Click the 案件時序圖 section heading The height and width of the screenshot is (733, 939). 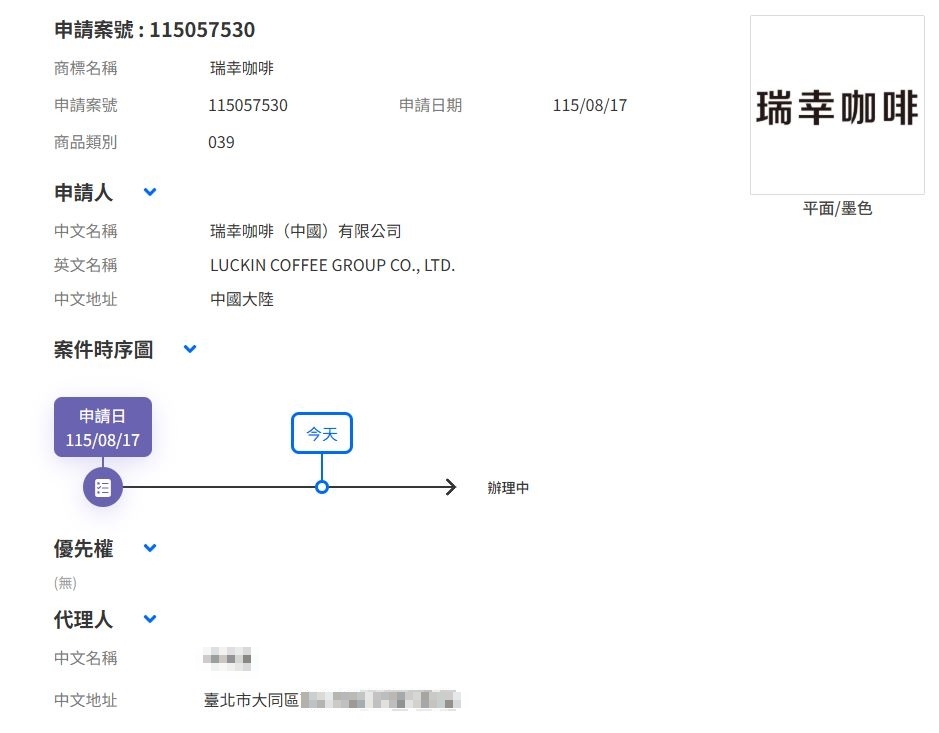click(x=104, y=350)
